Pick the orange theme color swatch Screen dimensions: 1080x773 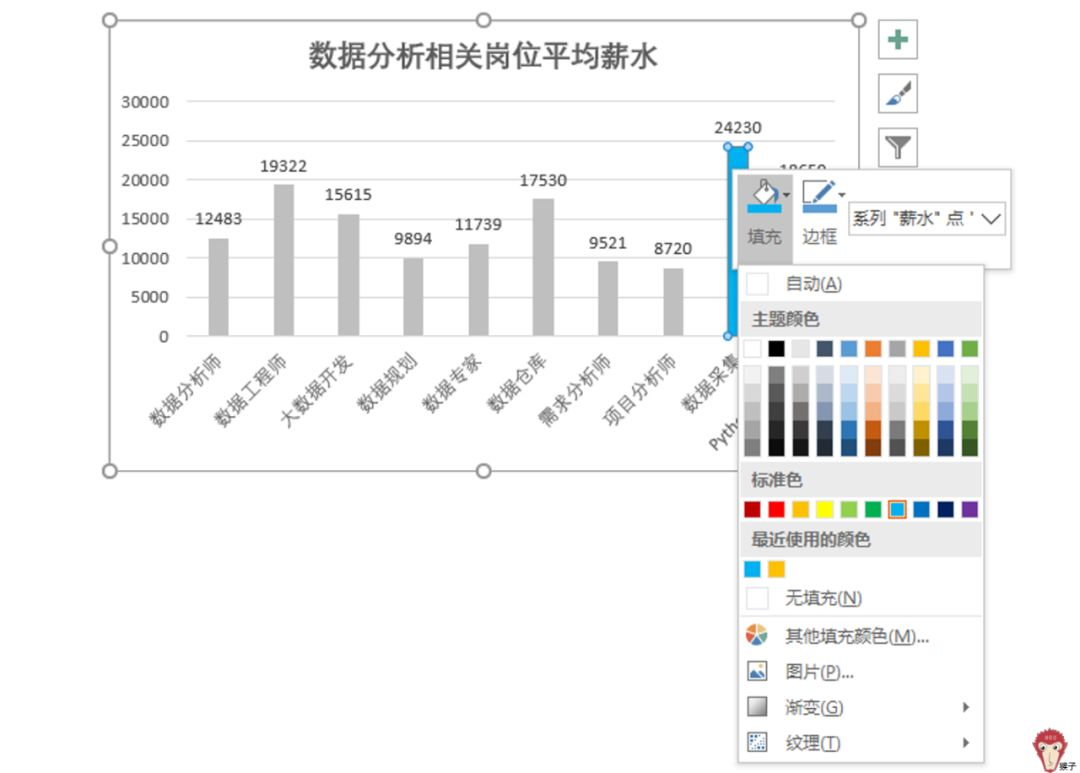[873, 349]
